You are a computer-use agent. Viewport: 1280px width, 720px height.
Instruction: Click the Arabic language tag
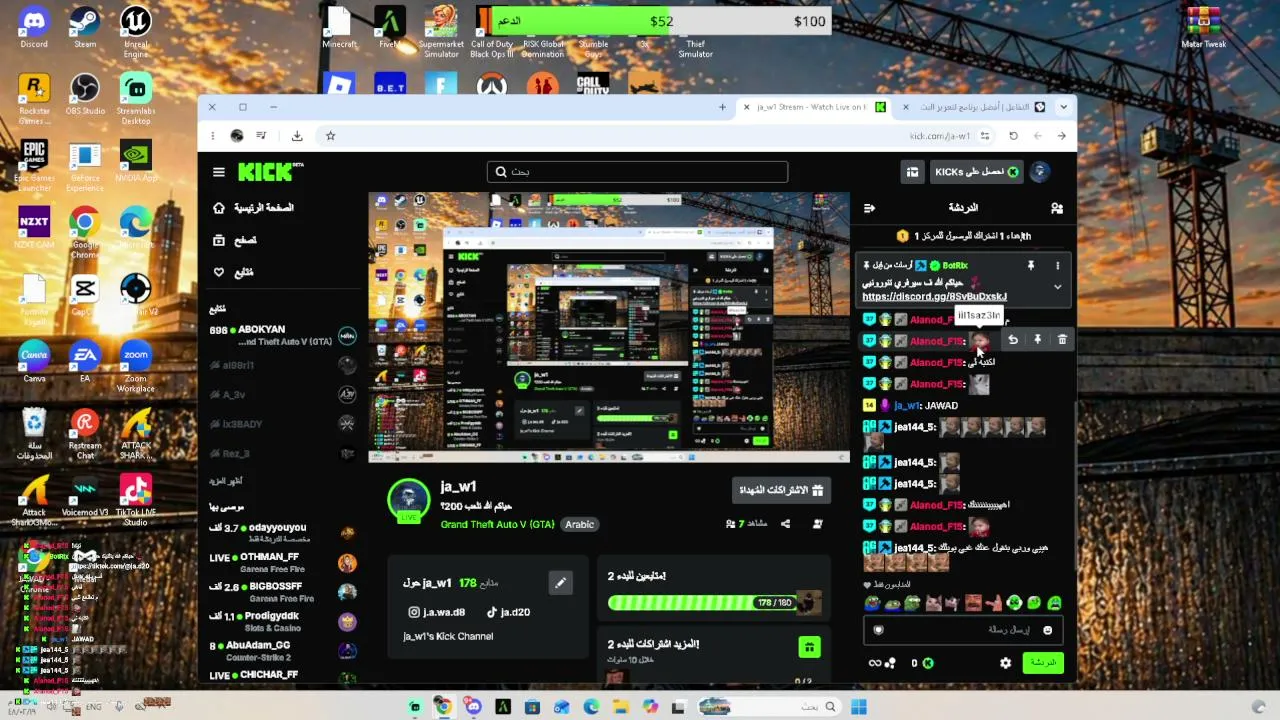click(579, 524)
